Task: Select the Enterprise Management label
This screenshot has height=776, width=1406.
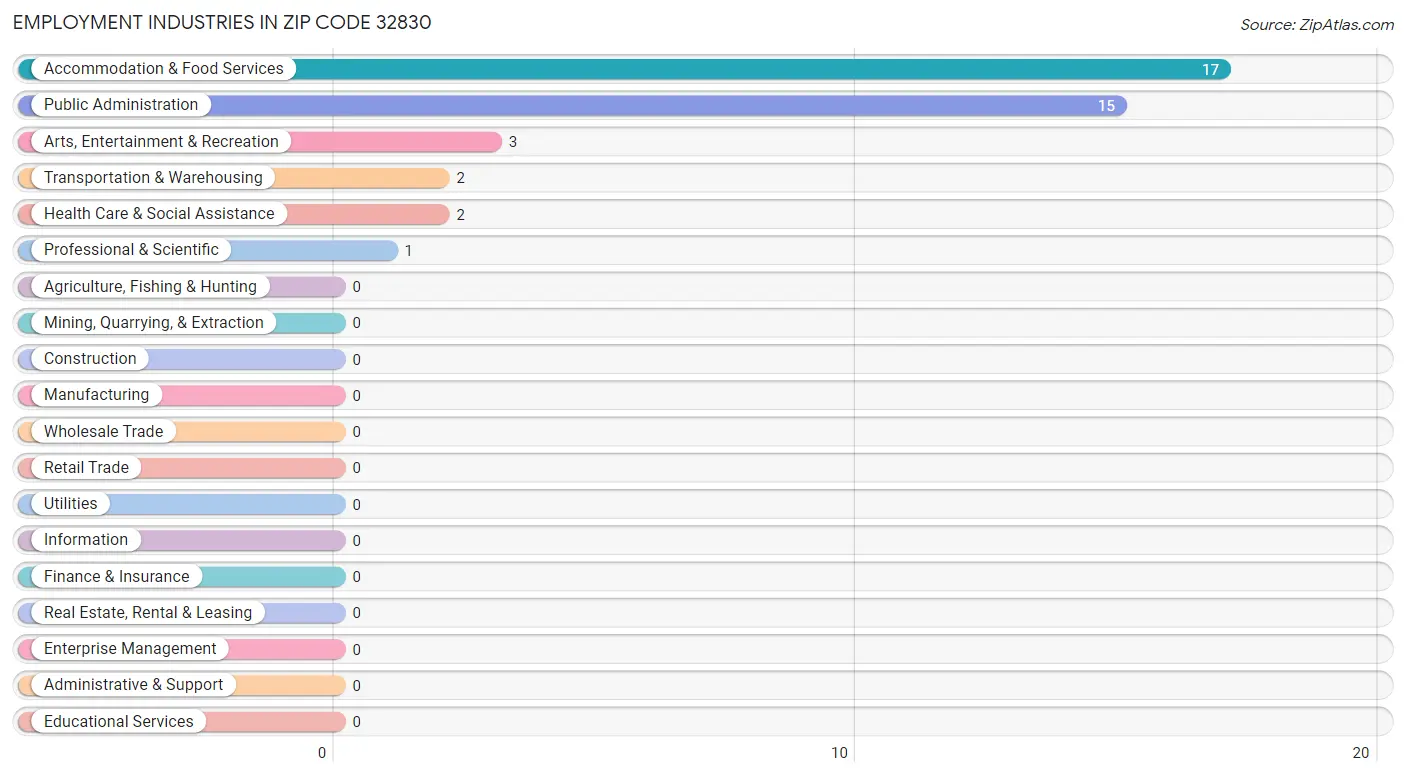Action: pos(130,649)
